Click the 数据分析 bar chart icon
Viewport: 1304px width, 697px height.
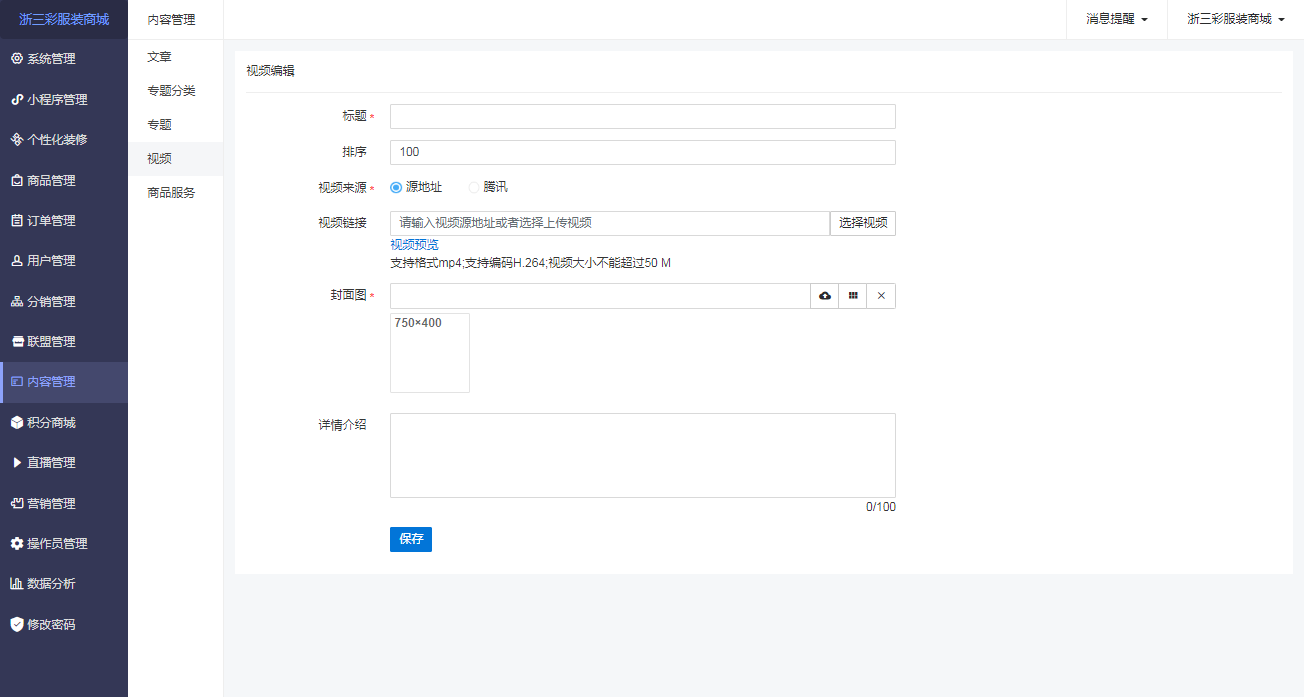click(x=16, y=584)
